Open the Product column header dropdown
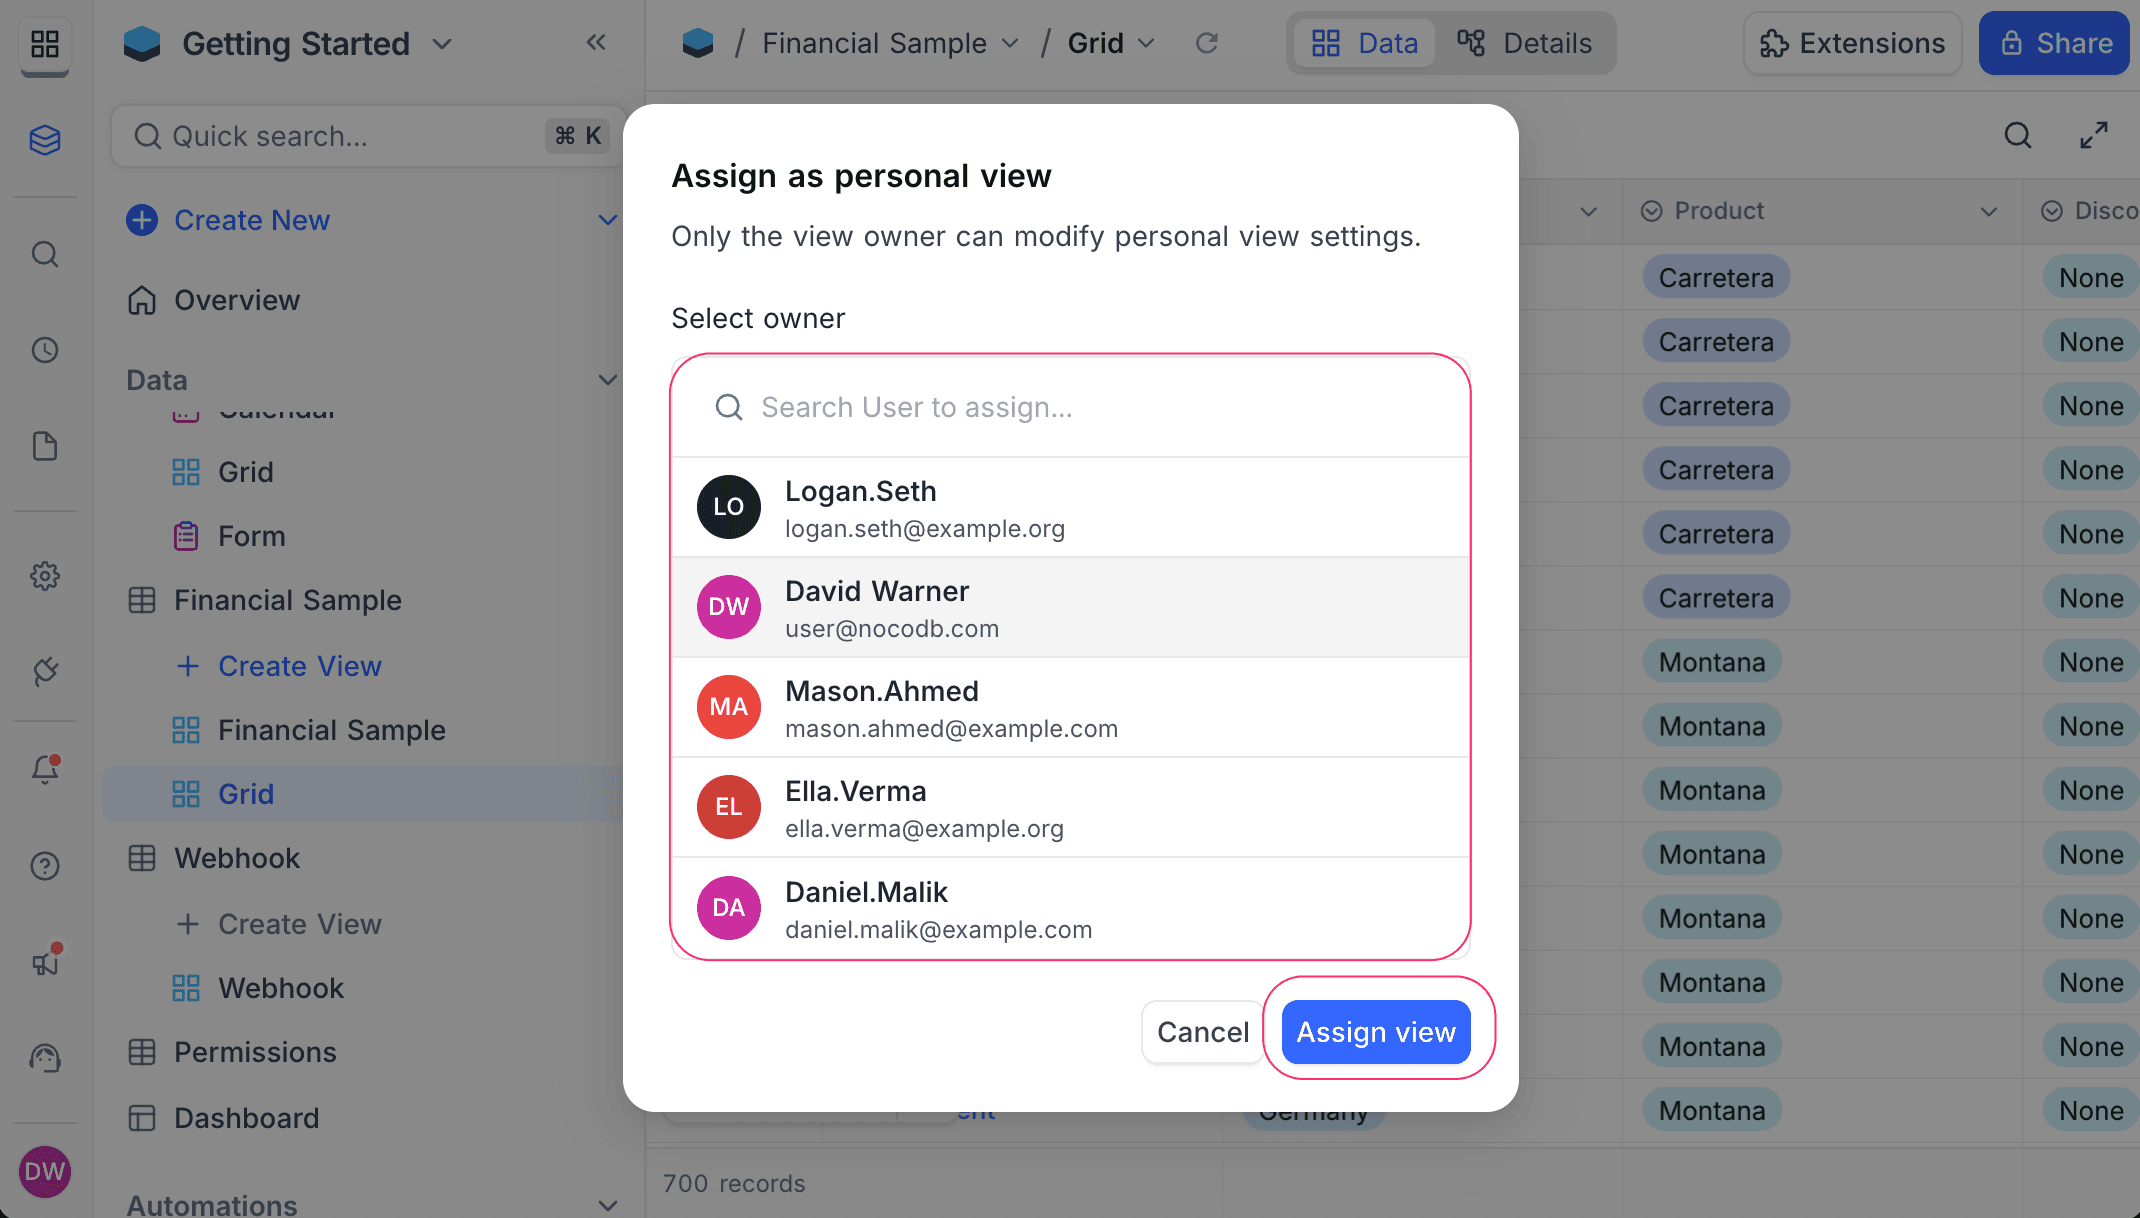The height and width of the screenshot is (1218, 2140). pos(1990,211)
